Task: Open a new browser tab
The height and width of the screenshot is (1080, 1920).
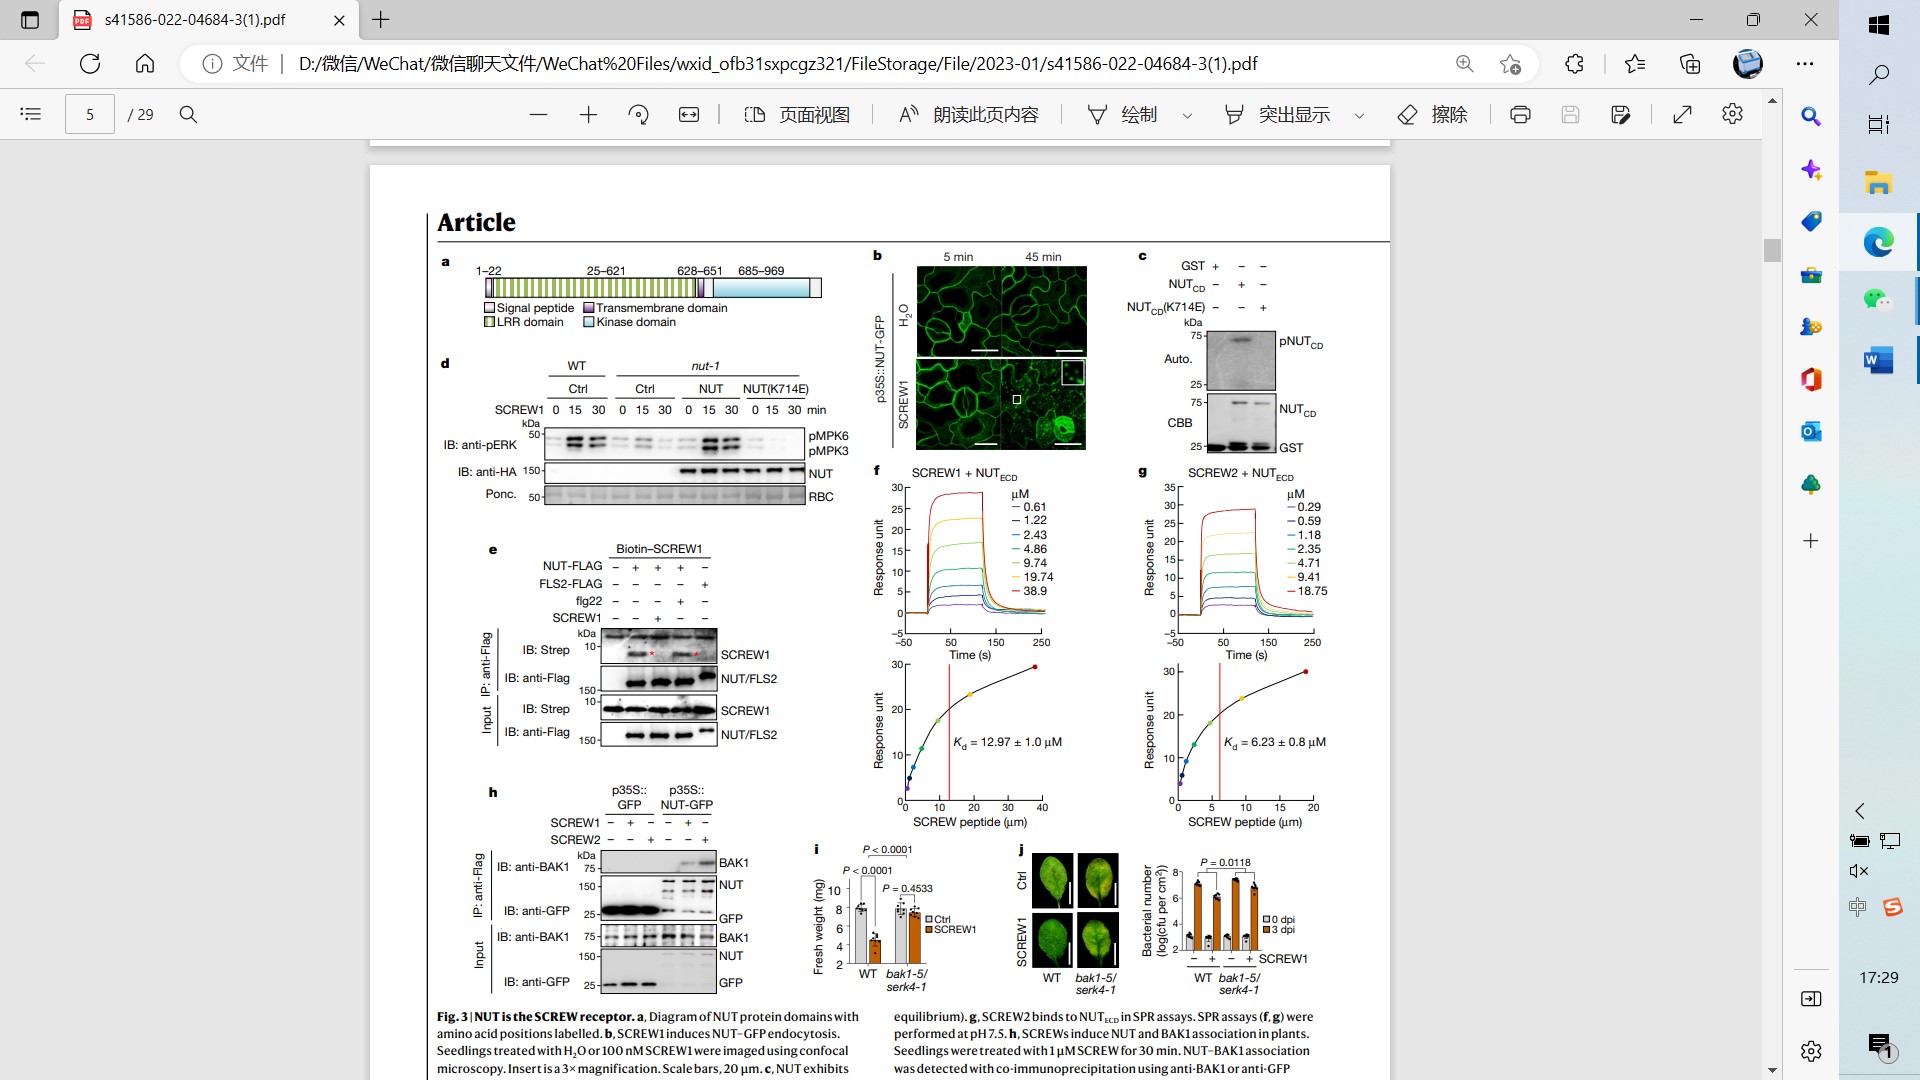Action: [x=381, y=20]
